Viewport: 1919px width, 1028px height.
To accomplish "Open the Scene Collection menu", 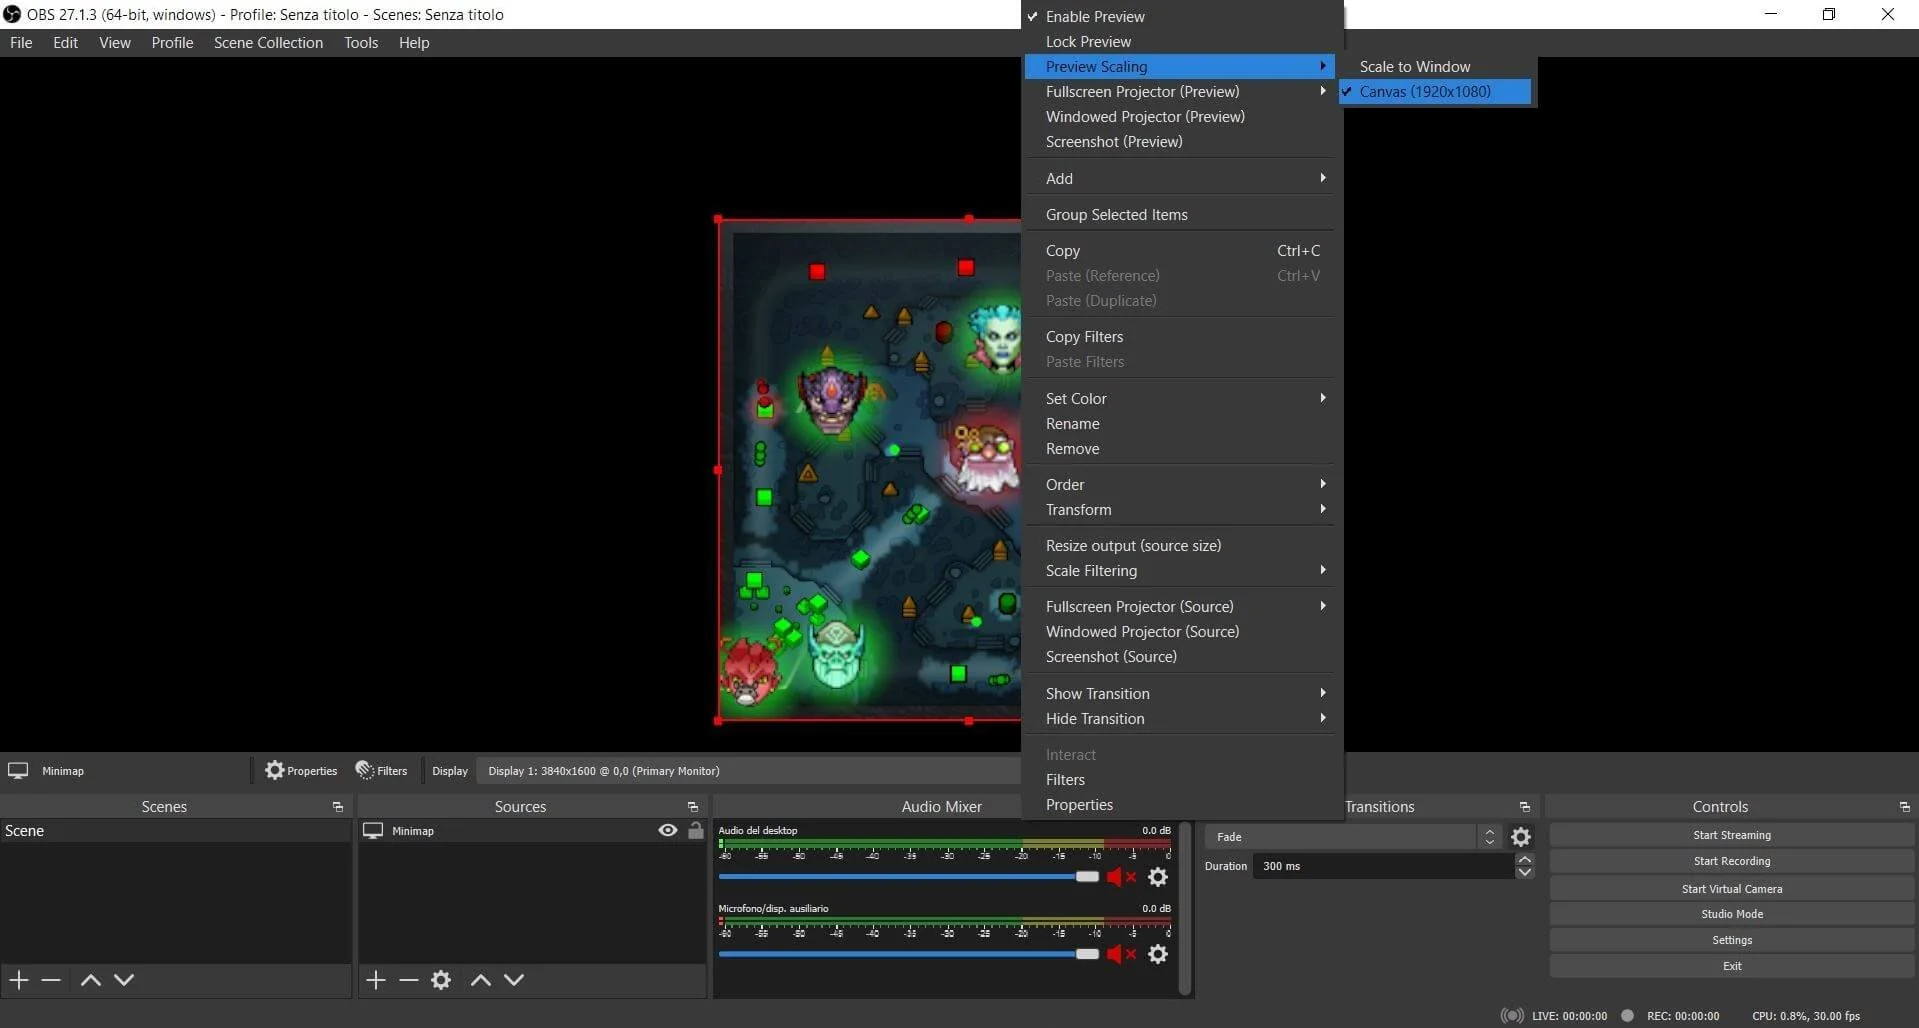I will 268,43.
